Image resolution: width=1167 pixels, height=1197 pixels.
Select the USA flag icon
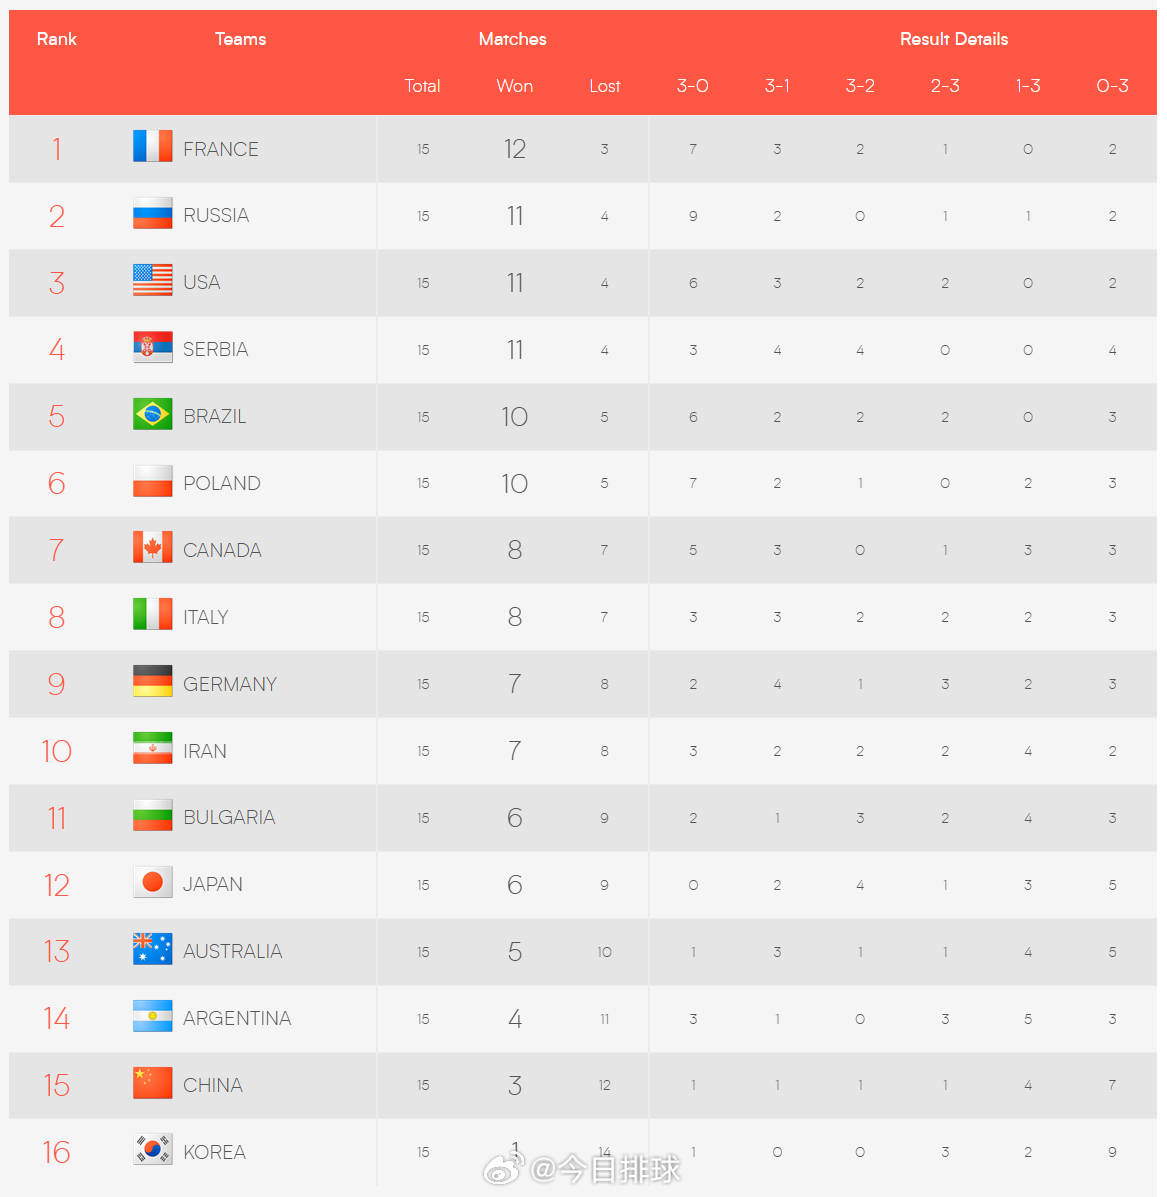(x=153, y=280)
